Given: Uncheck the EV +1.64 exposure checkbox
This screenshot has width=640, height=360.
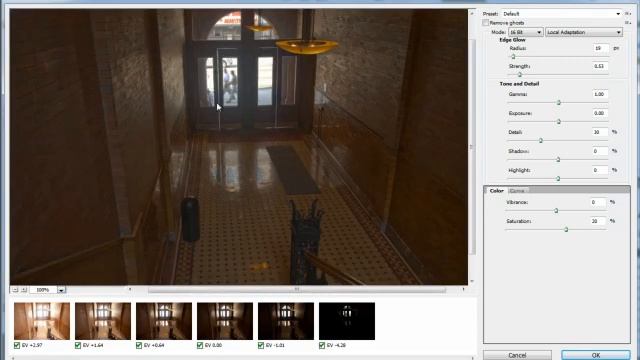Looking at the screenshot, I should (x=78, y=345).
